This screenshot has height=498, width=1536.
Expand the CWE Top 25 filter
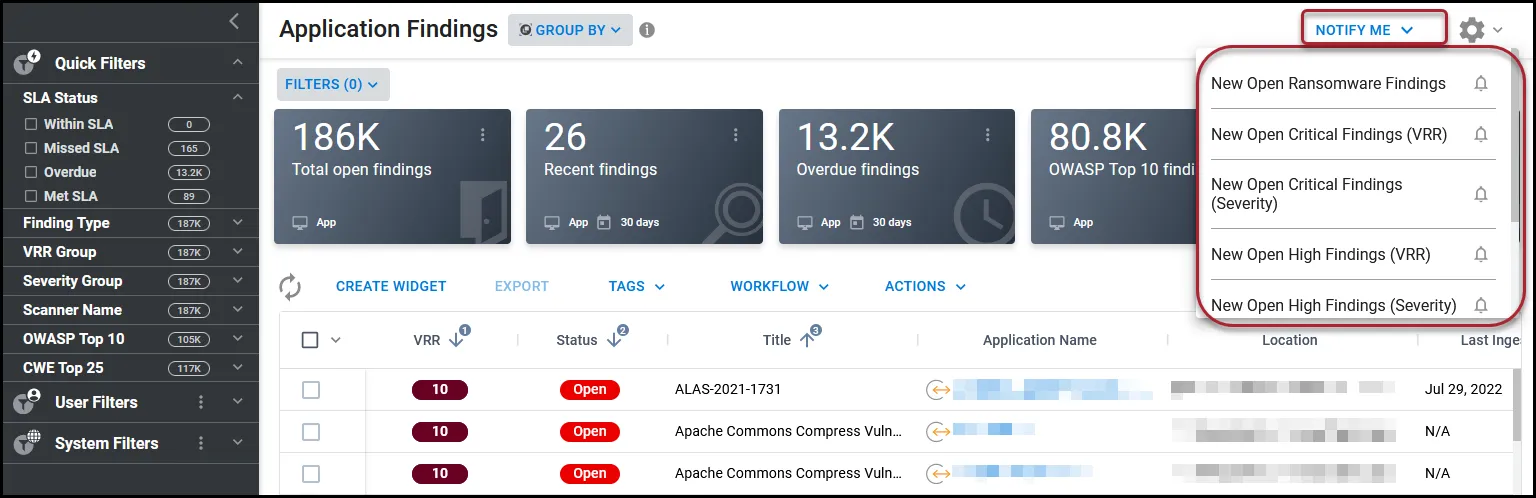237,368
